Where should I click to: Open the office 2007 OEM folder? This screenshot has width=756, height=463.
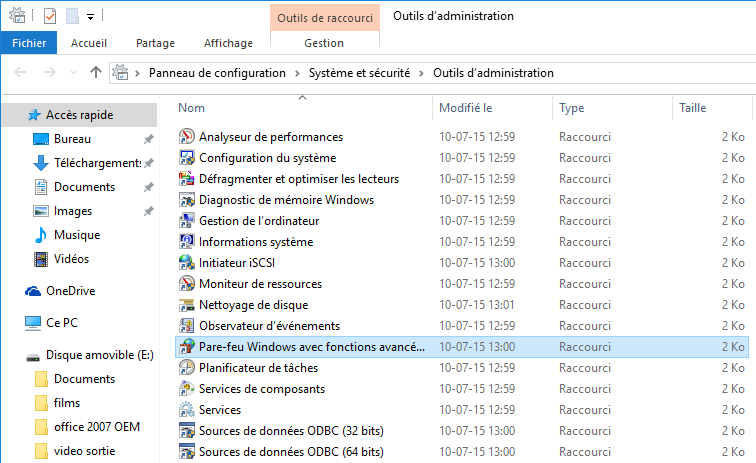click(97, 427)
